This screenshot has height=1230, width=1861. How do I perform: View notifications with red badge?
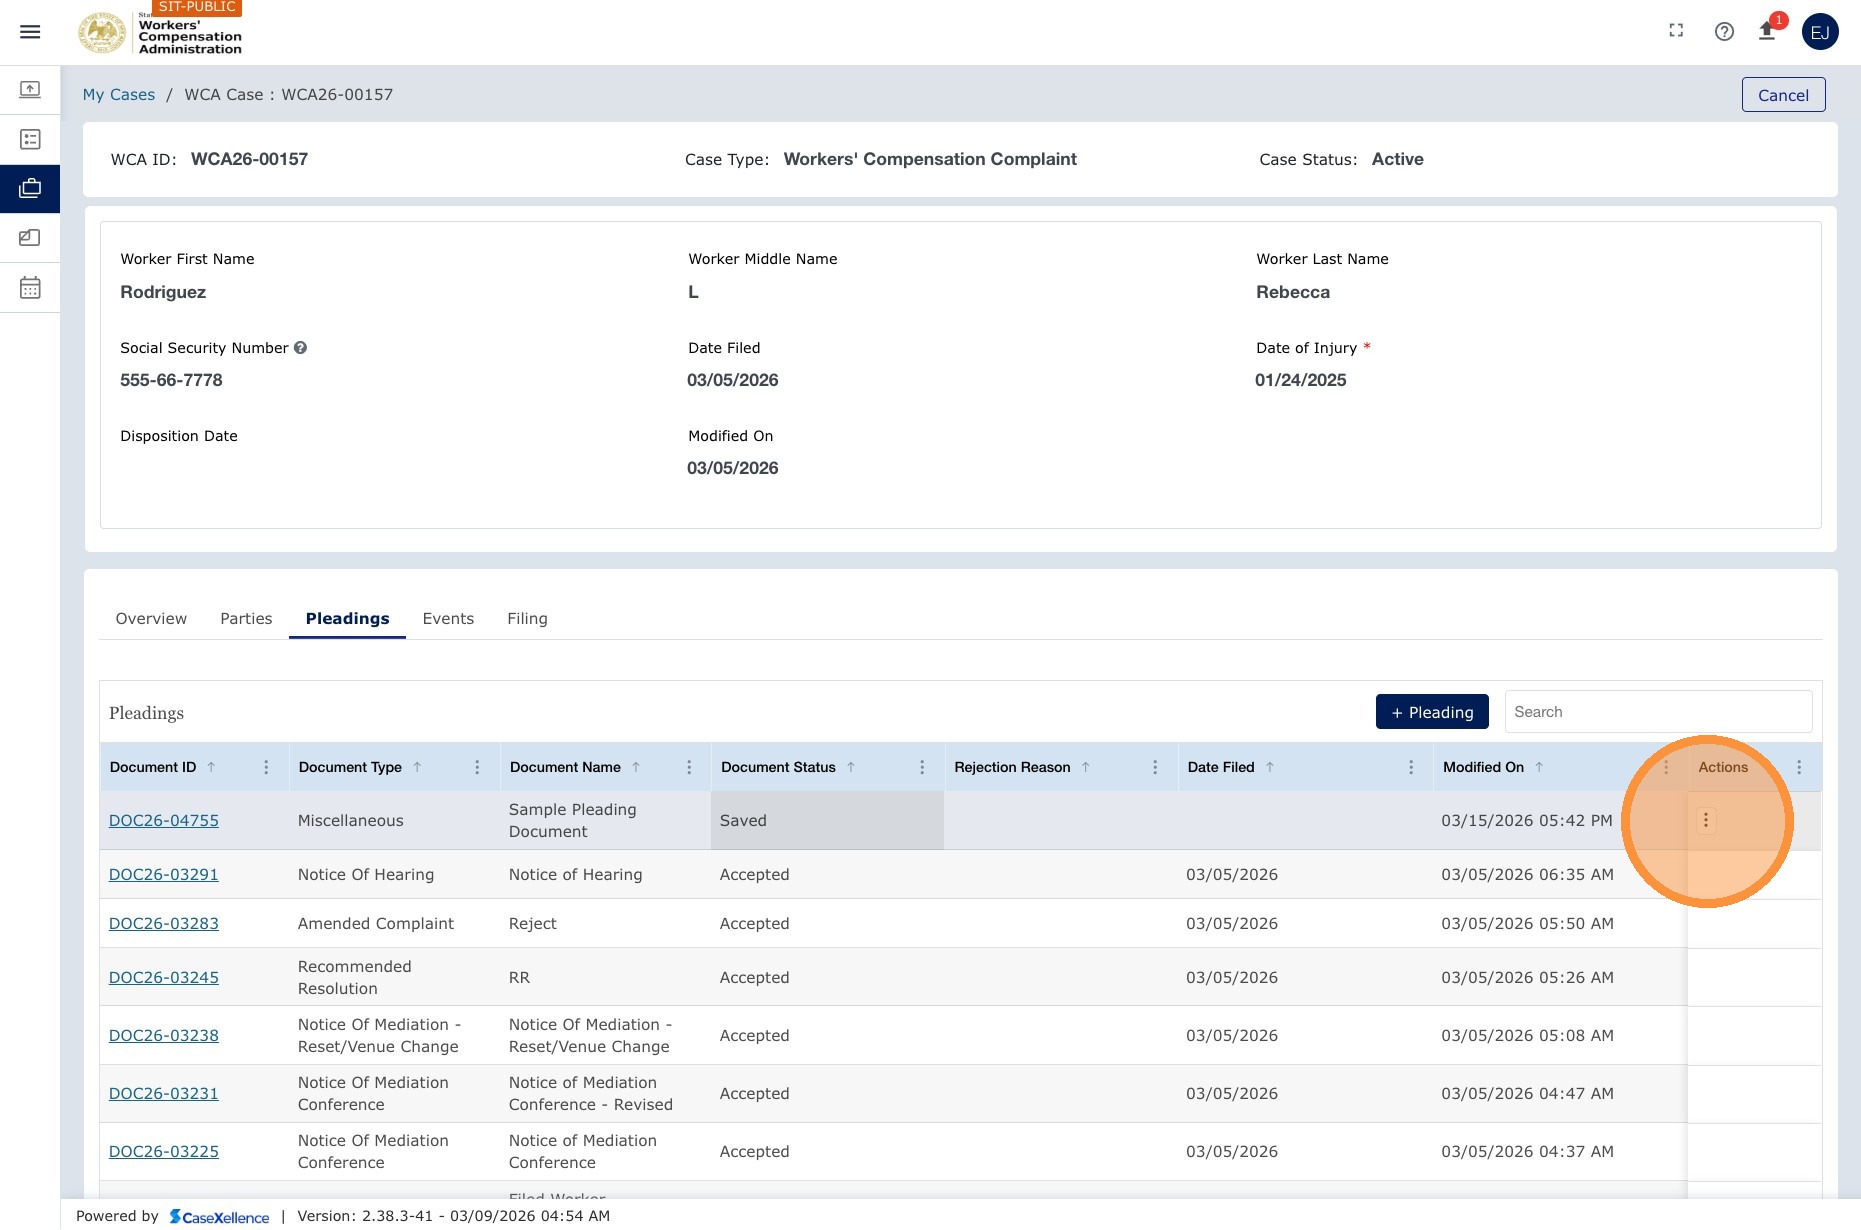[1768, 30]
